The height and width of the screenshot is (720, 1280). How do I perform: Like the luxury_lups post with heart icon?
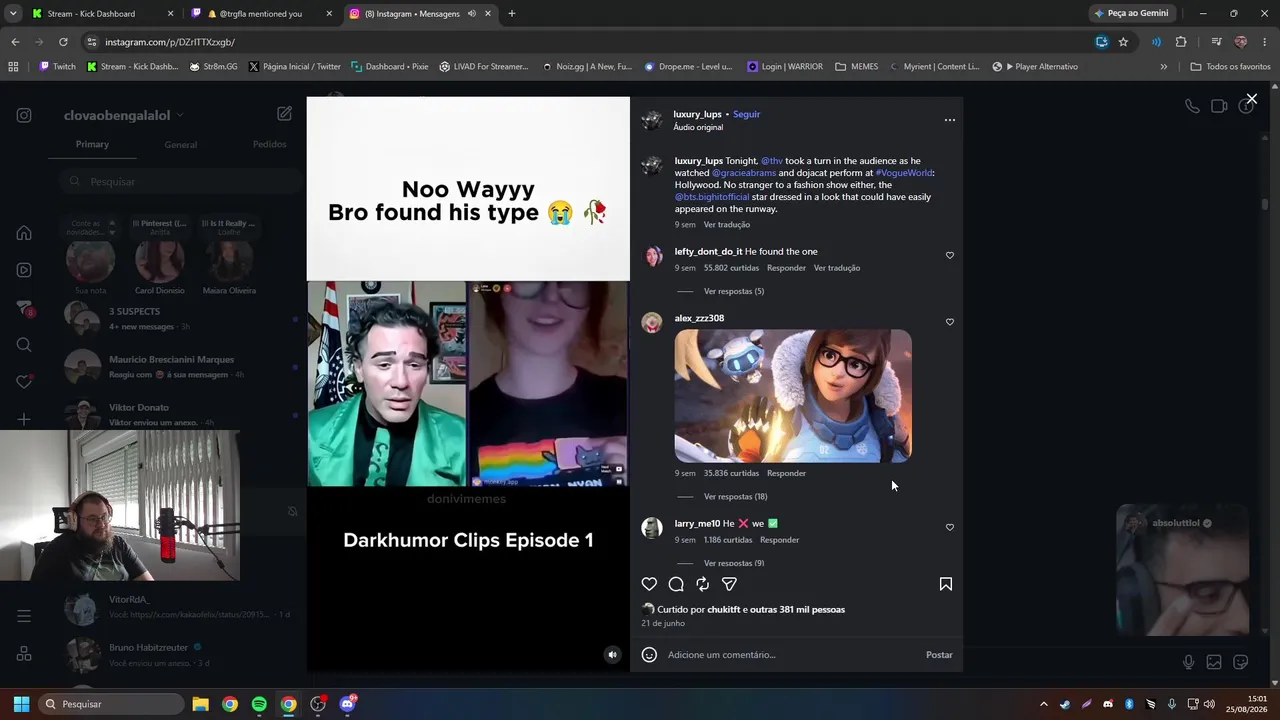[x=649, y=584]
